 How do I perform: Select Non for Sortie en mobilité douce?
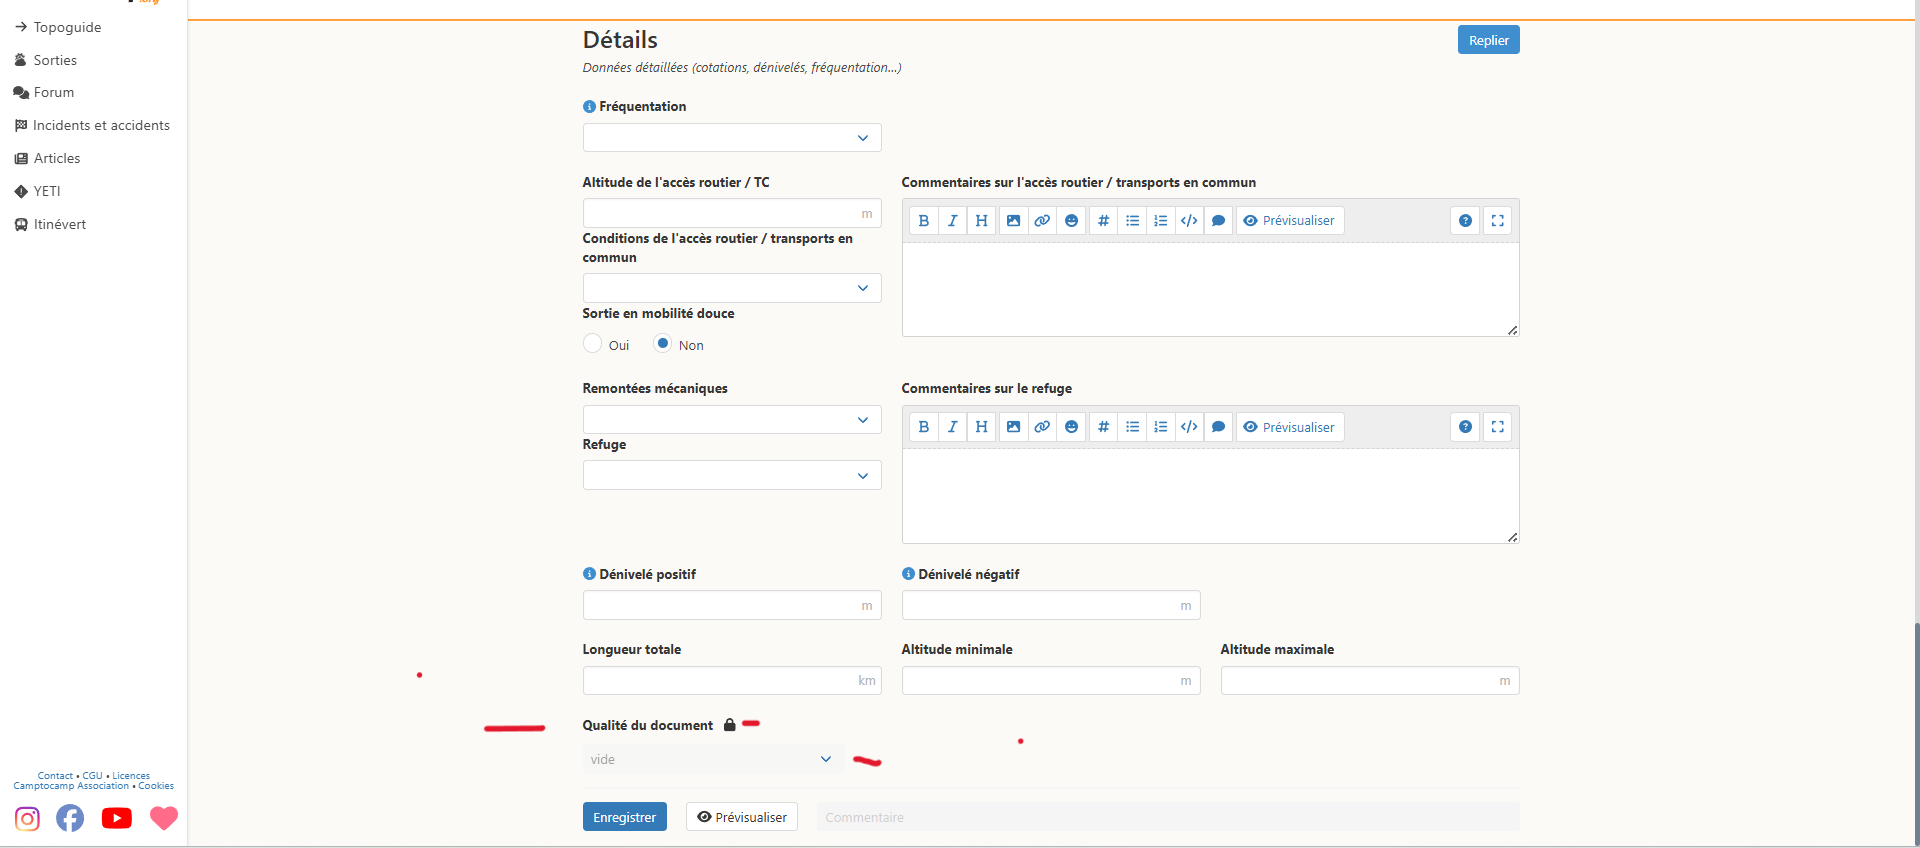click(x=662, y=344)
